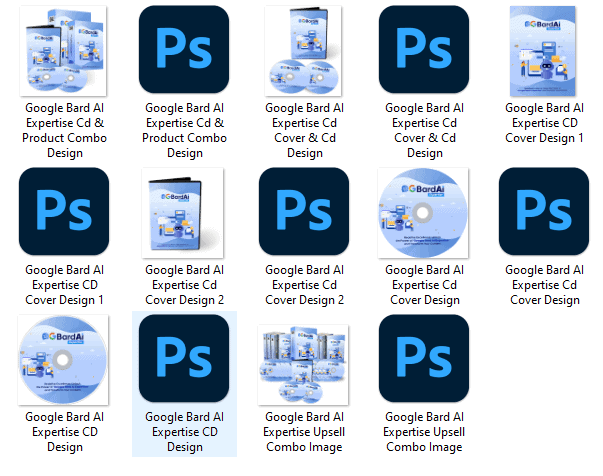The width and height of the screenshot is (603, 476).
Task: Select the Cd Cover Design 2 case thumbnail
Action: point(183,213)
